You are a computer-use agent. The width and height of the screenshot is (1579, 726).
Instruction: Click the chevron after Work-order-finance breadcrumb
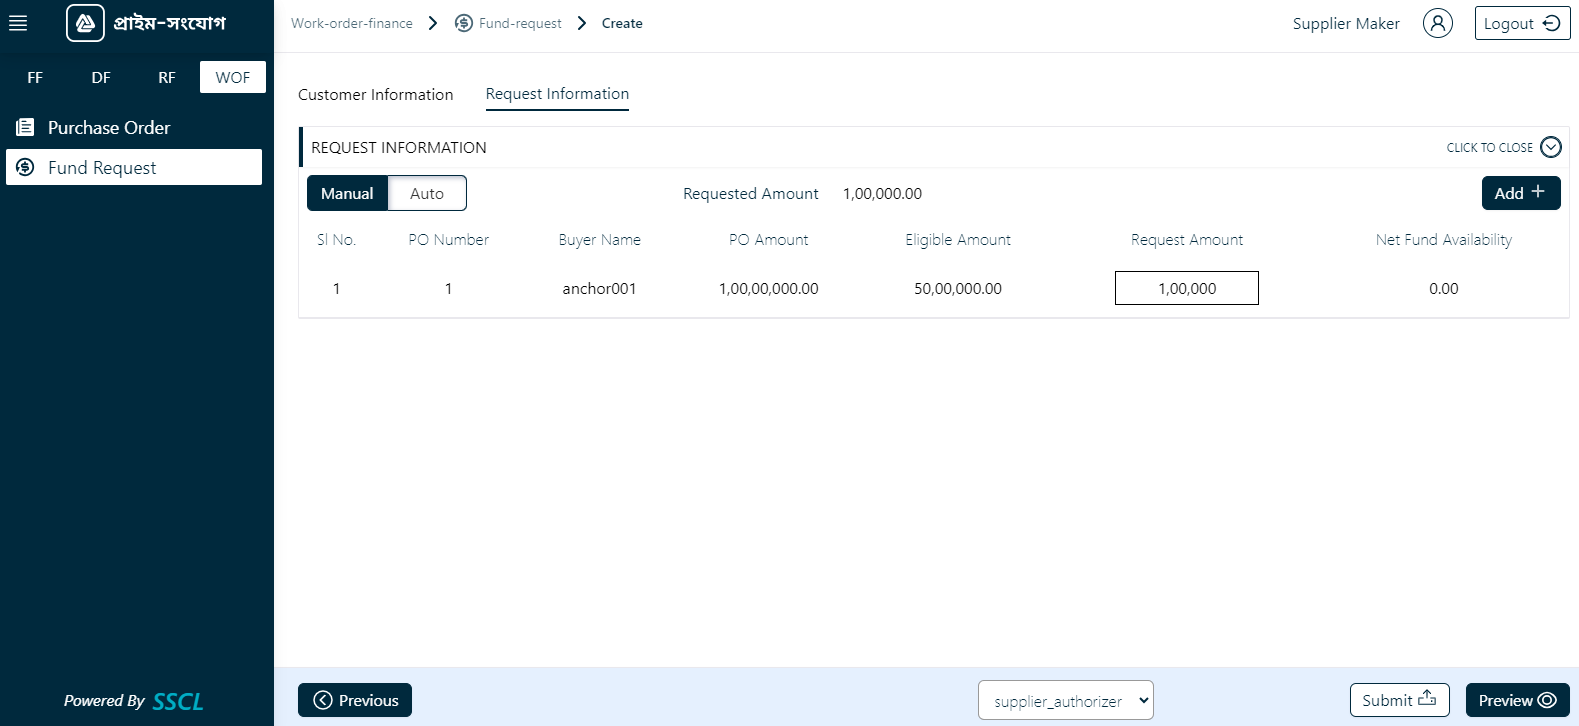433,23
